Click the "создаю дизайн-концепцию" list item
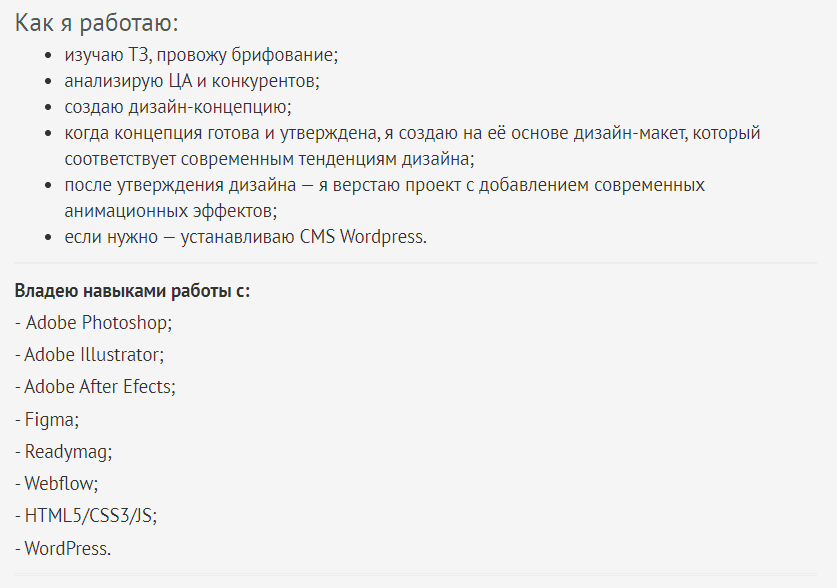837x588 pixels. point(178,107)
